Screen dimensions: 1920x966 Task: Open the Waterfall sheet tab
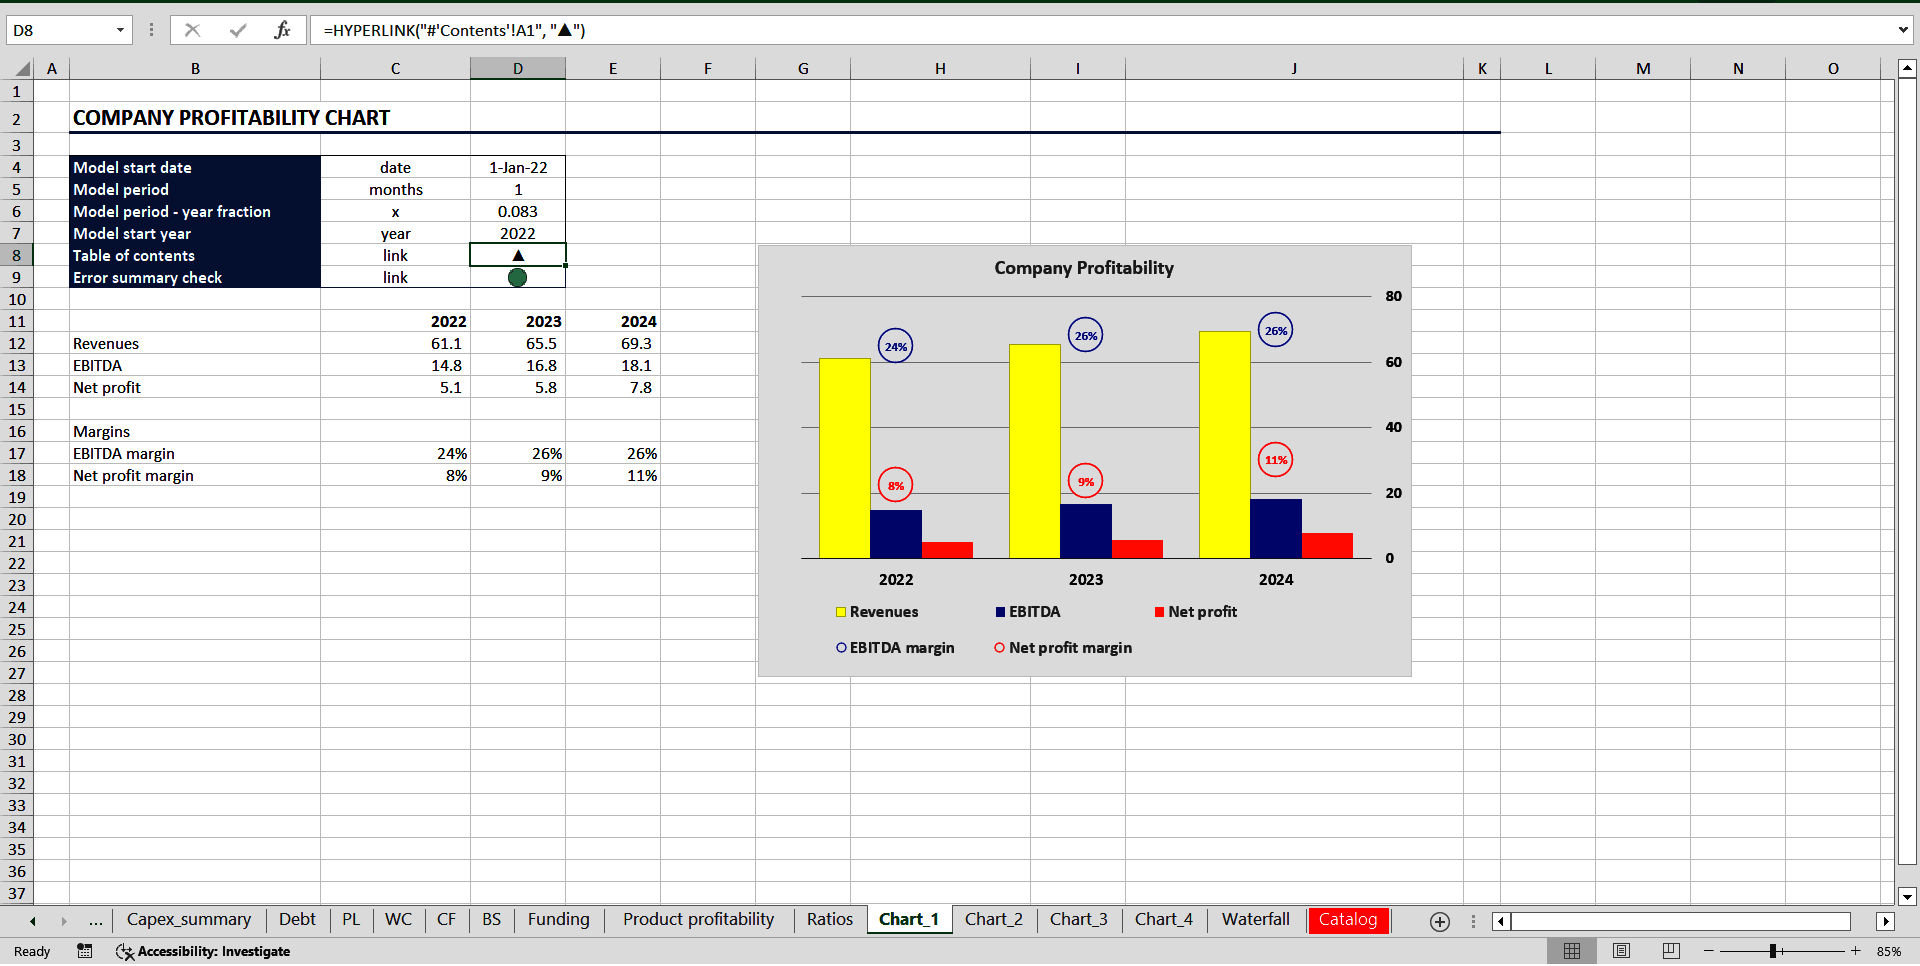[1256, 920]
